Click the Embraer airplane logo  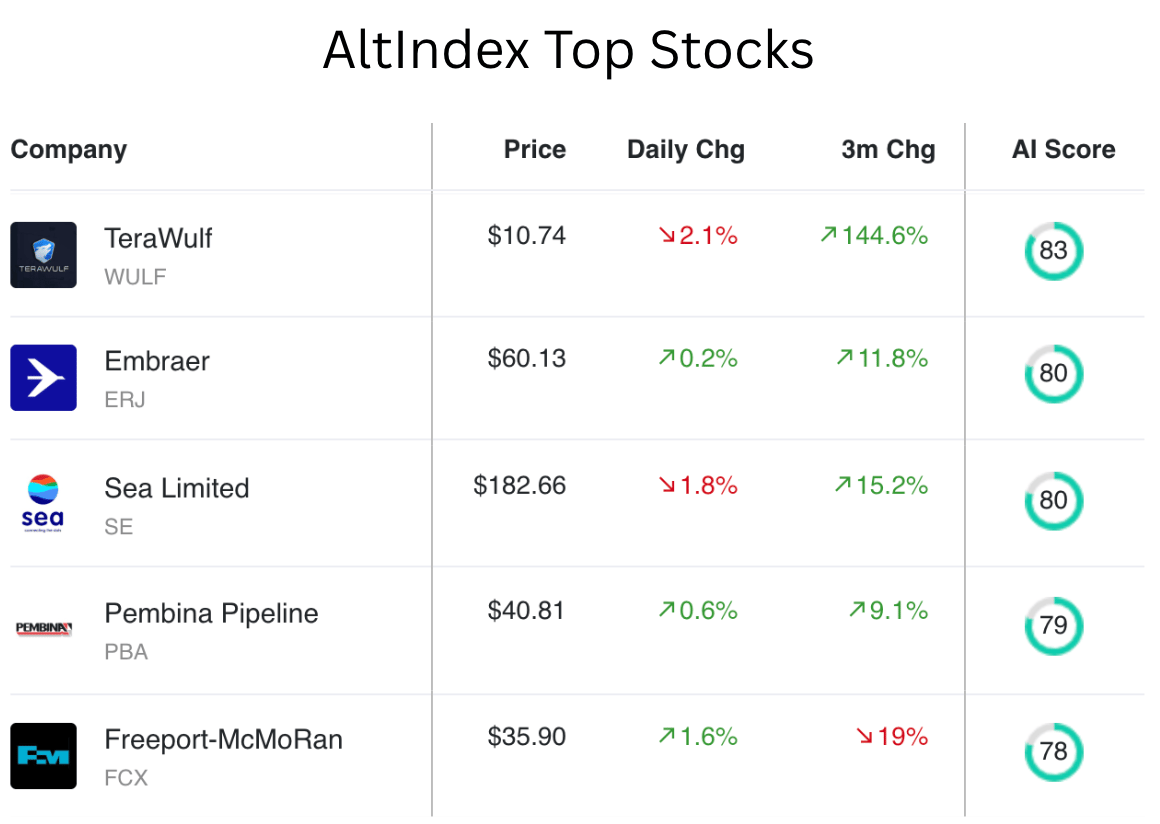click(x=43, y=378)
